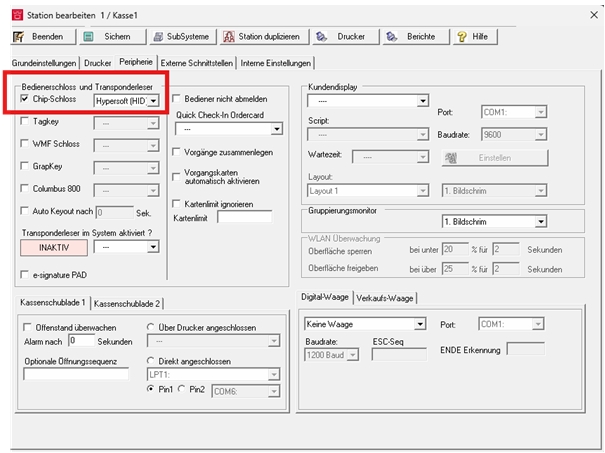Uncheck the Chip-Schloss checkbox
This screenshot has height=453, width=605.
[x=26, y=99]
